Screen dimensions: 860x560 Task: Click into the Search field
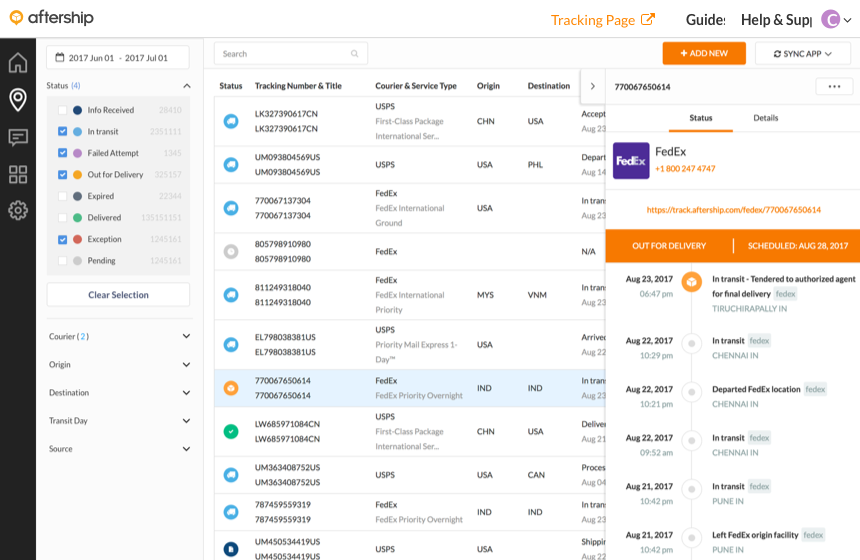tap(291, 54)
